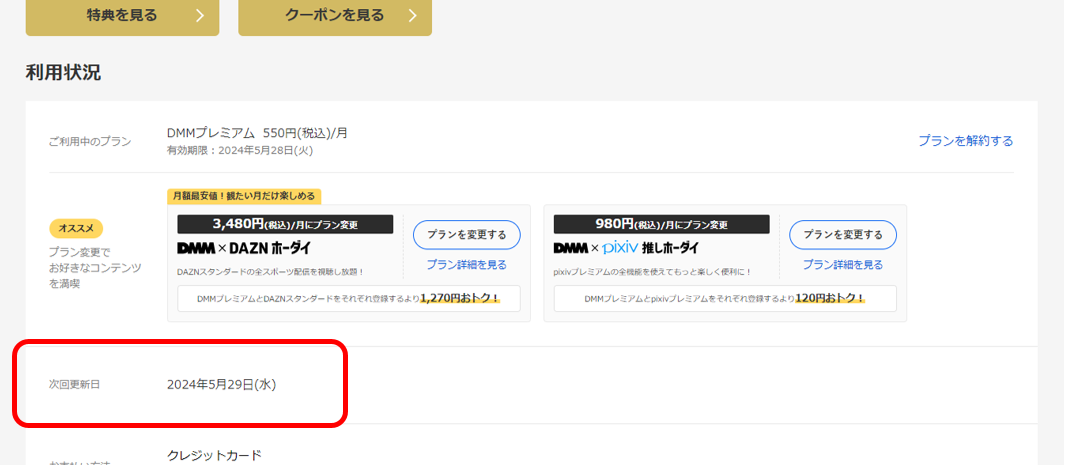Select the ご利用中のプラン label
The image size is (1071, 467).
[90, 142]
